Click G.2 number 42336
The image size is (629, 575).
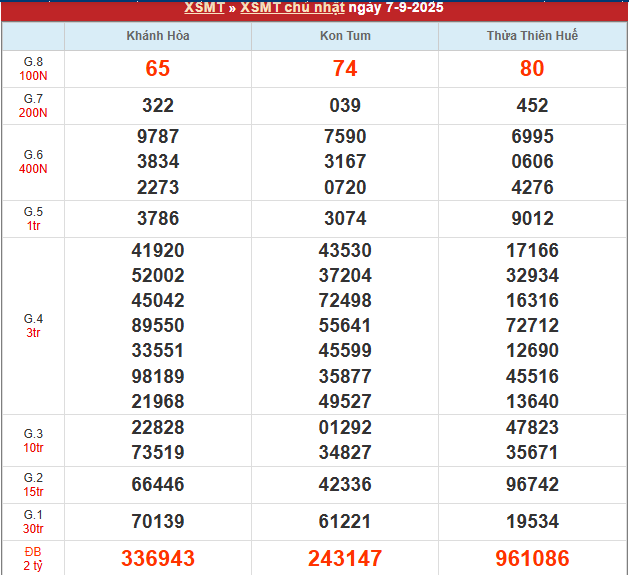pyautogui.click(x=345, y=484)
